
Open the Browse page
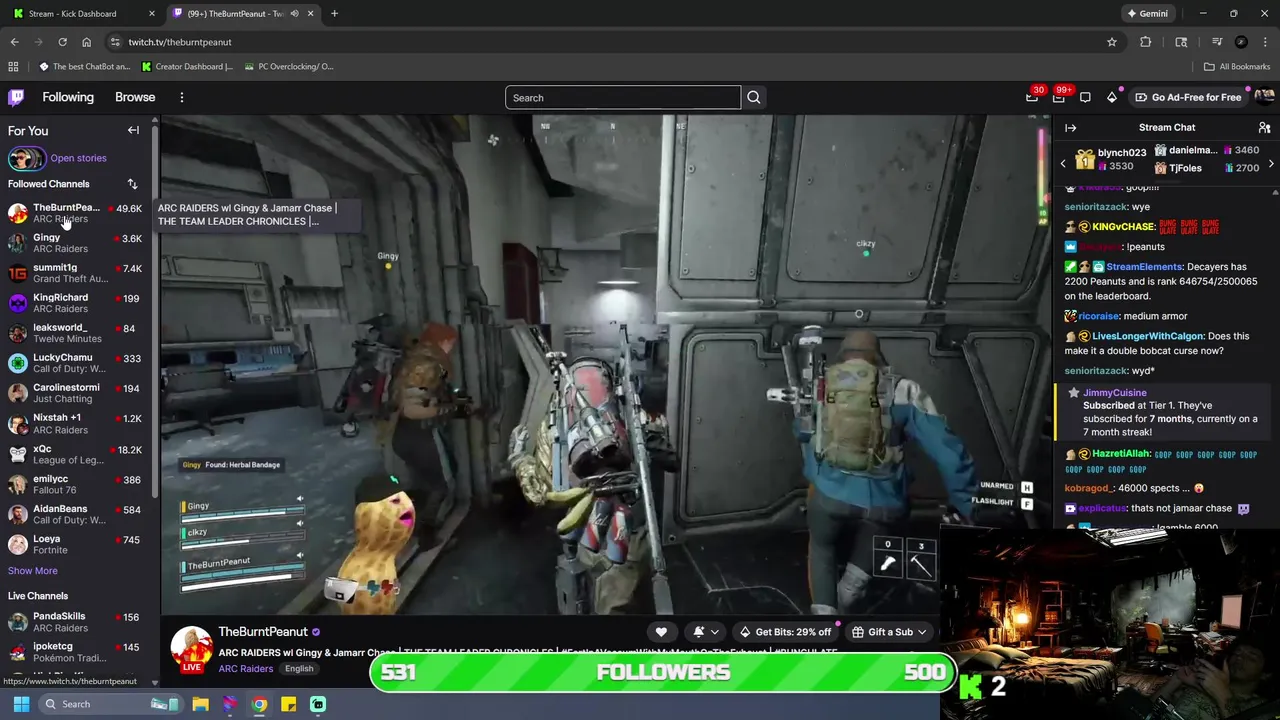(x=135, y=97)
